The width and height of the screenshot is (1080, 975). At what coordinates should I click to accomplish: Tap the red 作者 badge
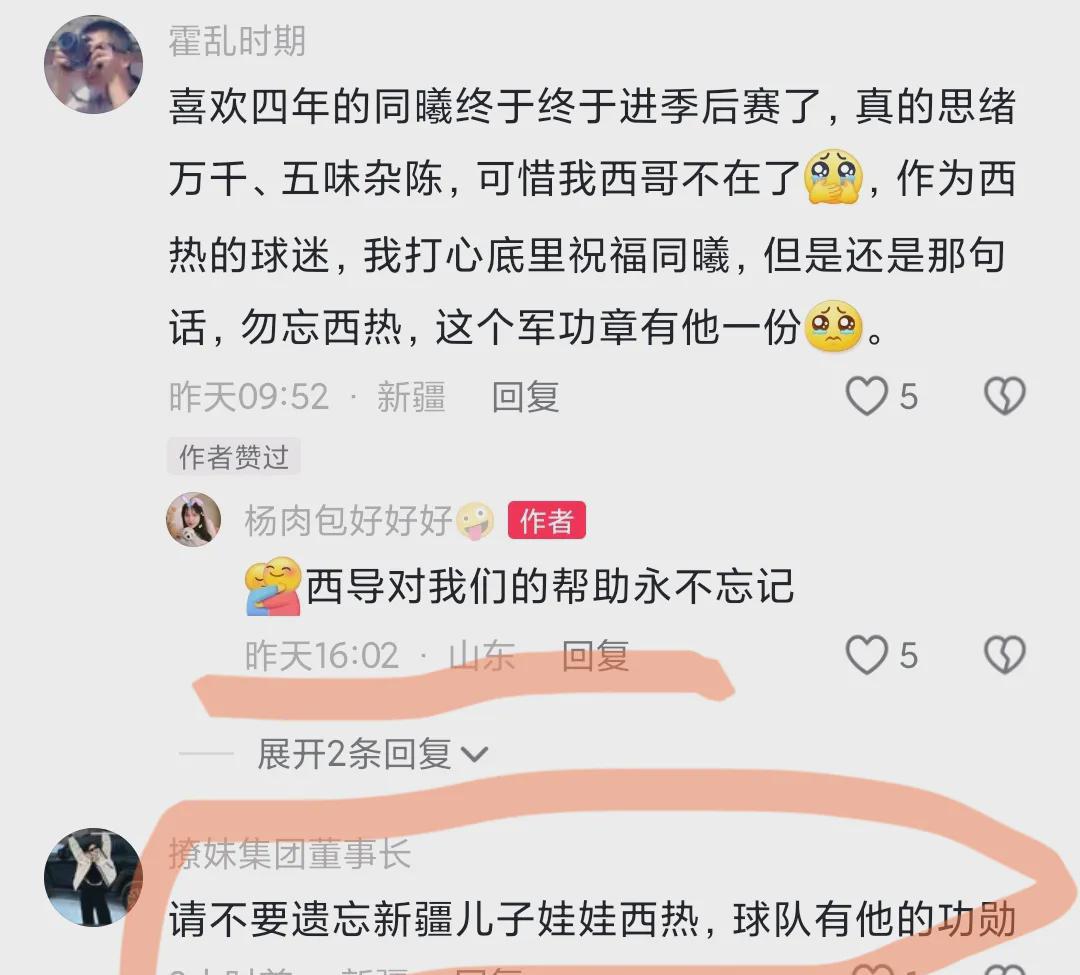tap(547, 520)
